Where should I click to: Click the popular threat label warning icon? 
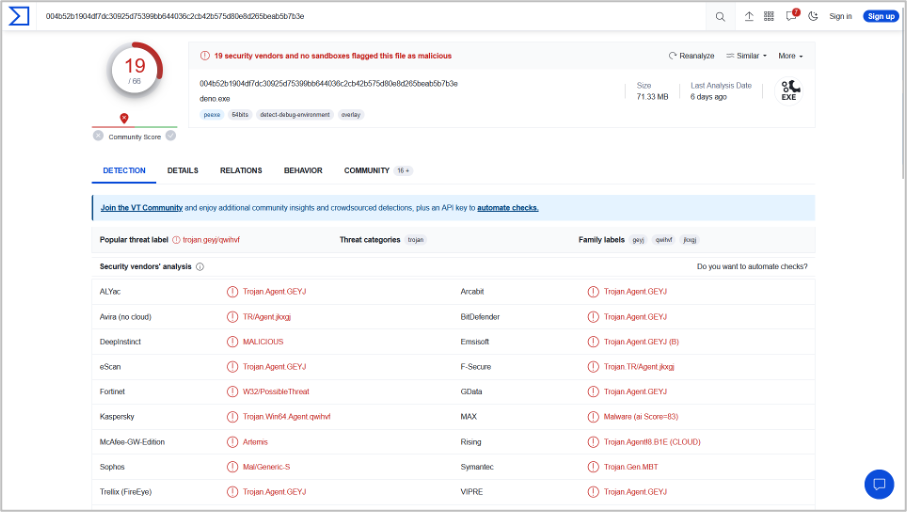tap(176, 240)
